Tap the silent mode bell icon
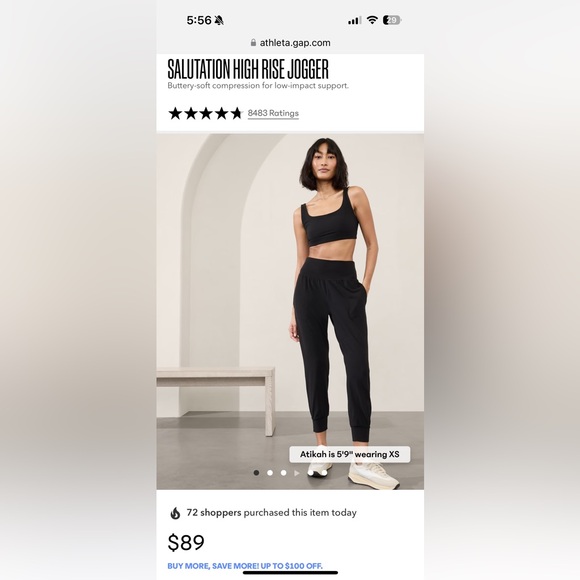This screenshot has width=580, height=580. (x=219, y=20)
